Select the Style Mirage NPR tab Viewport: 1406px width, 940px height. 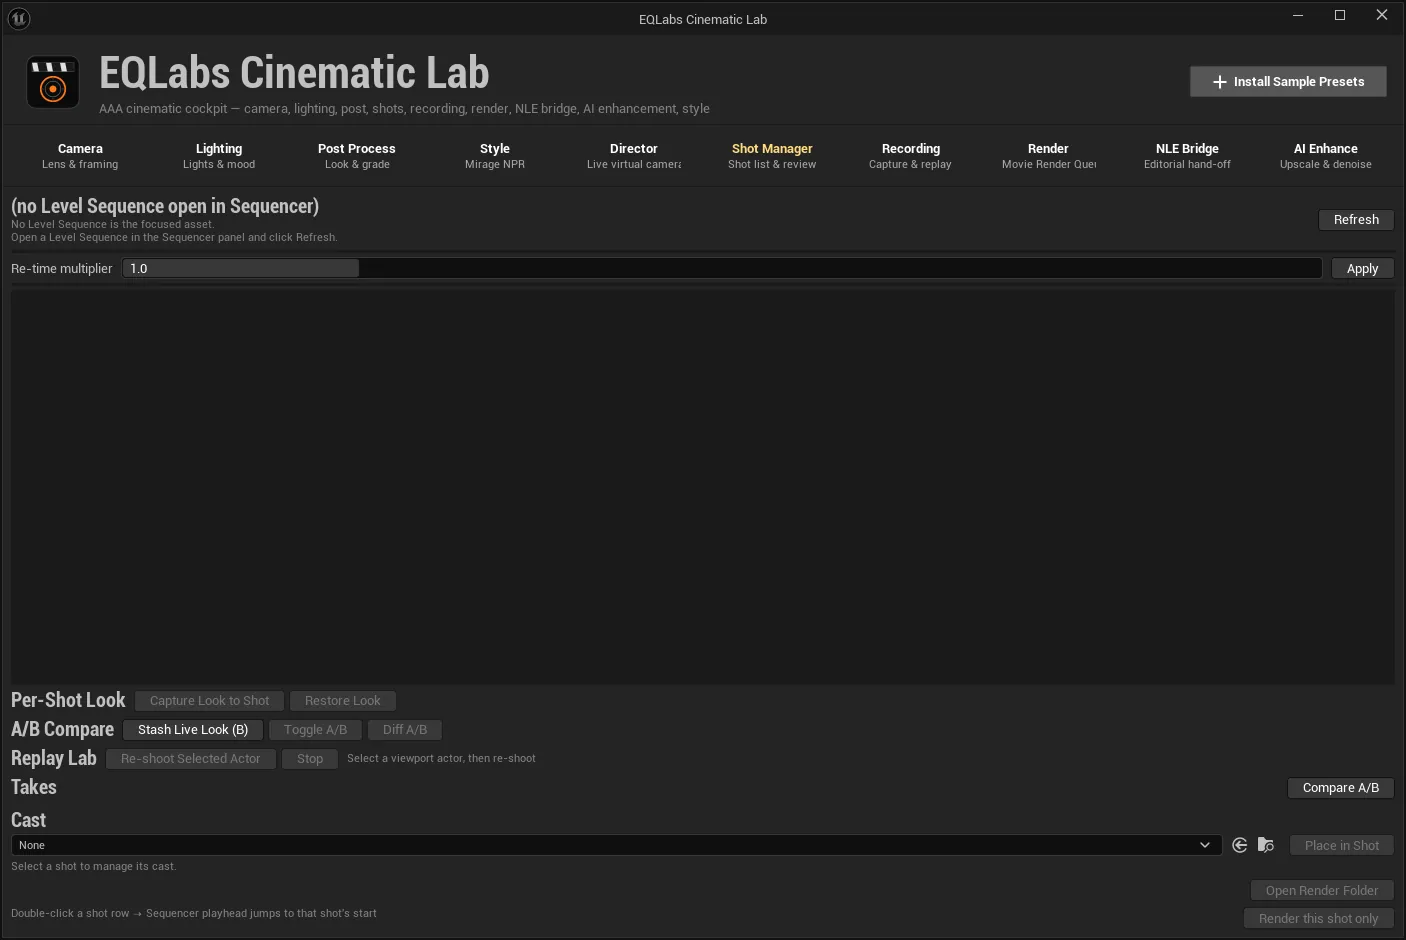(x=495, y=156)
